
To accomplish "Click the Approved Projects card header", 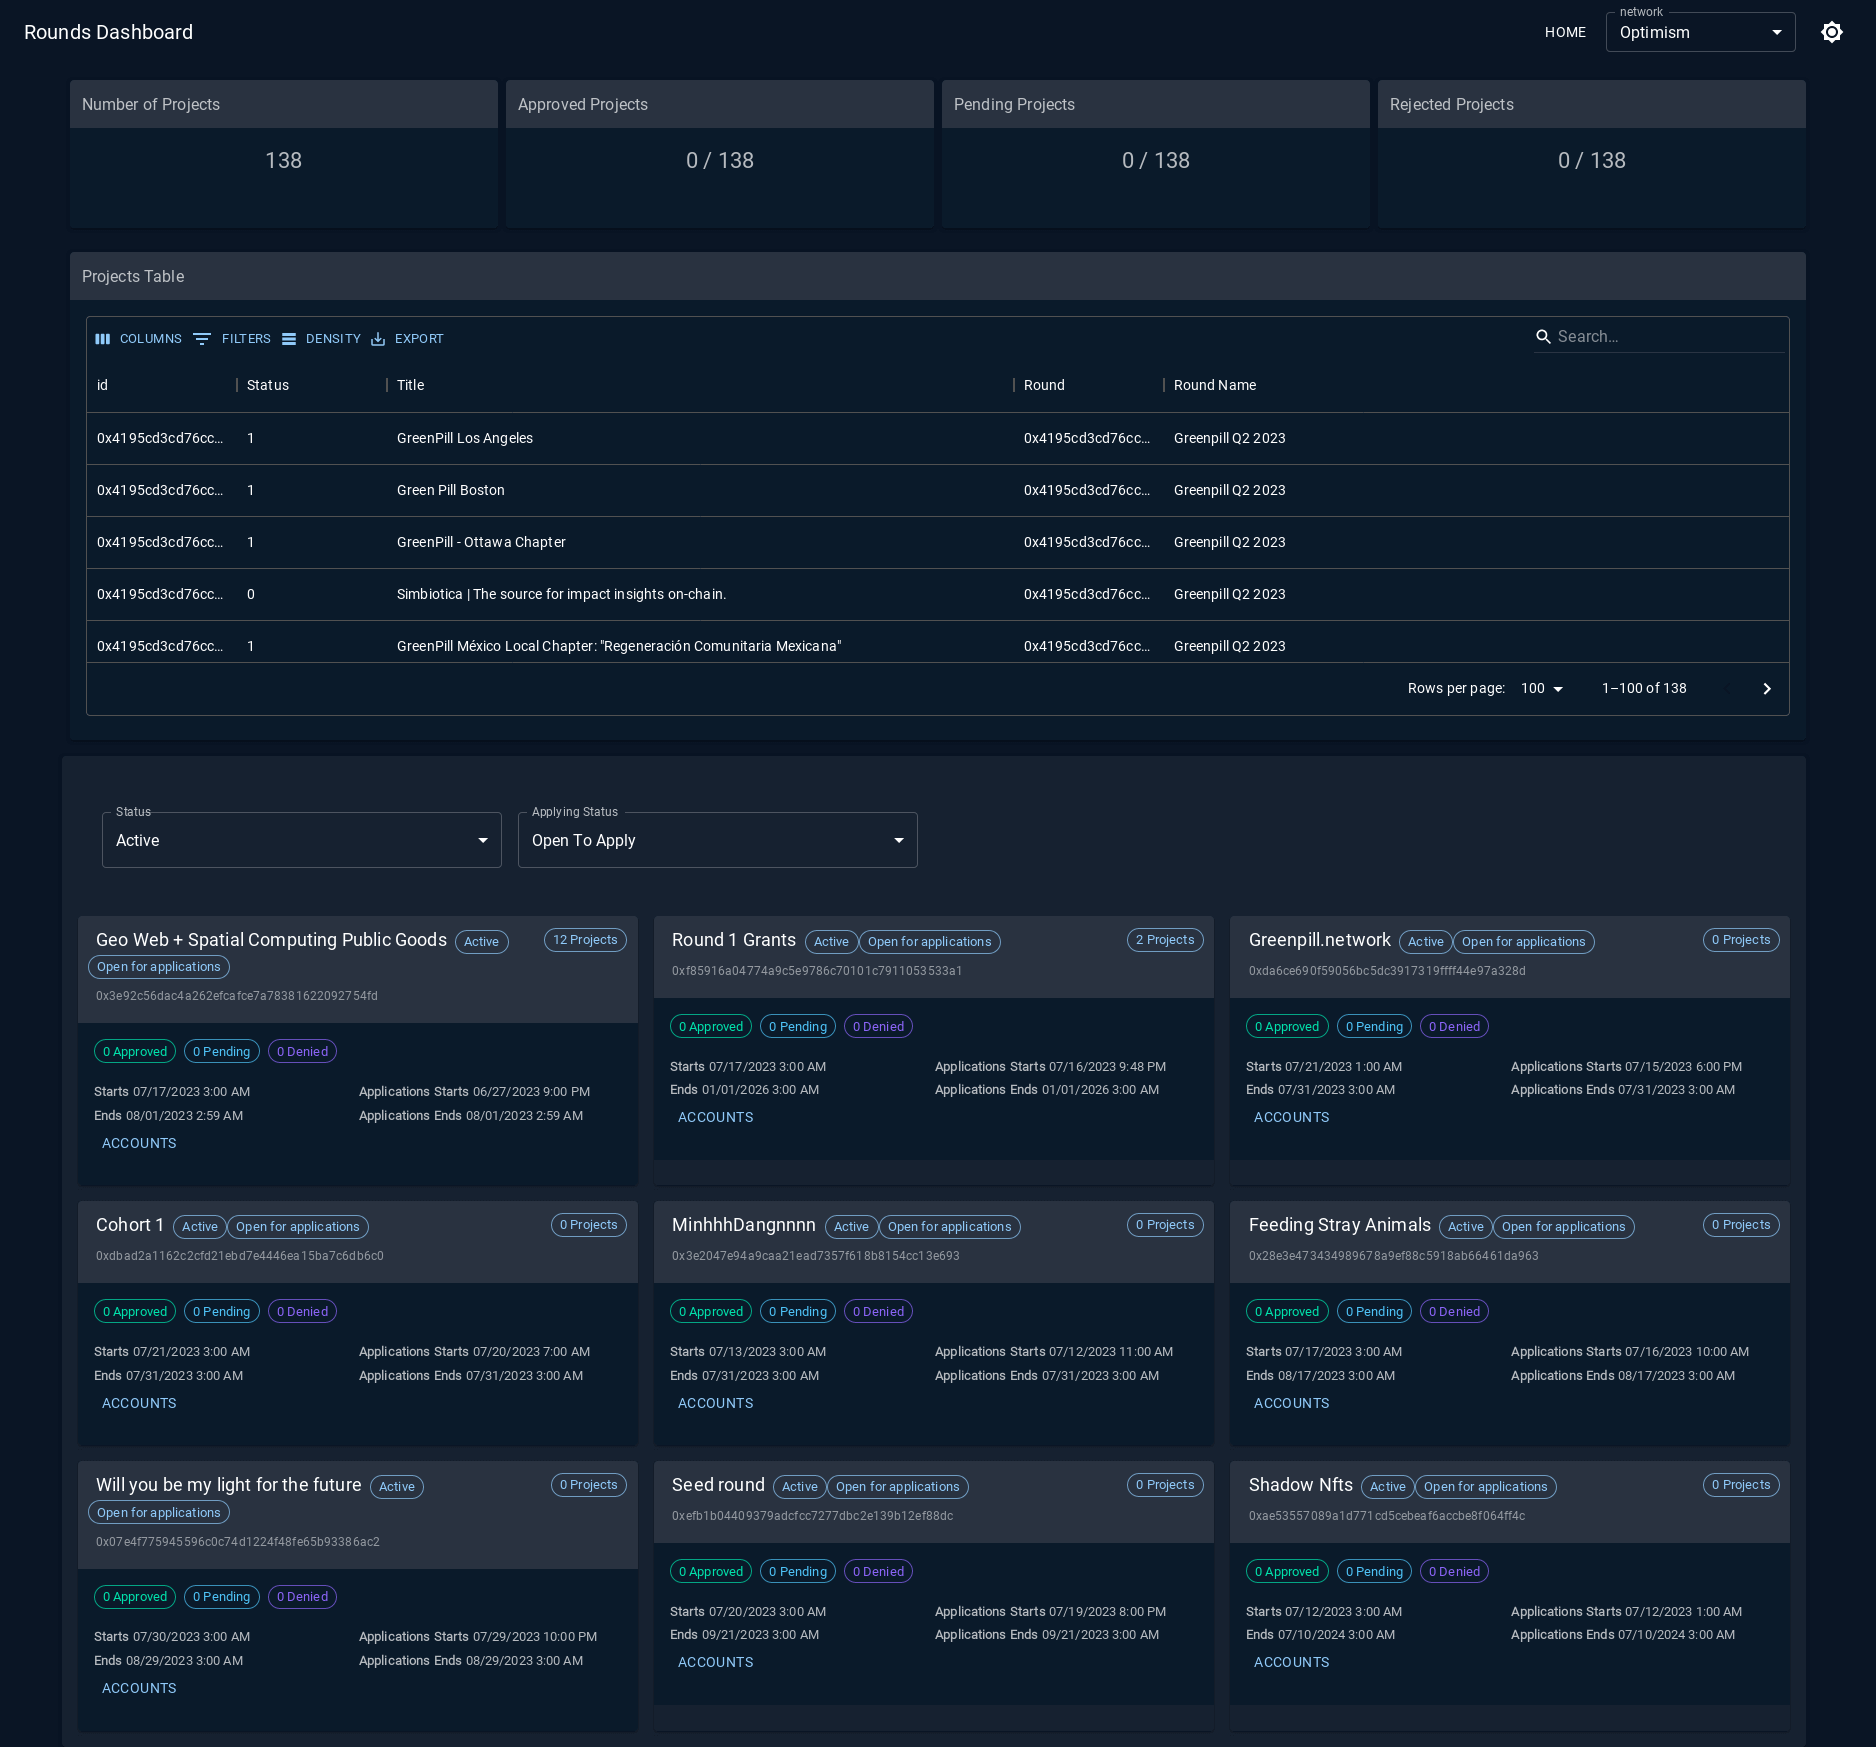I will click(x=720, y=104).
